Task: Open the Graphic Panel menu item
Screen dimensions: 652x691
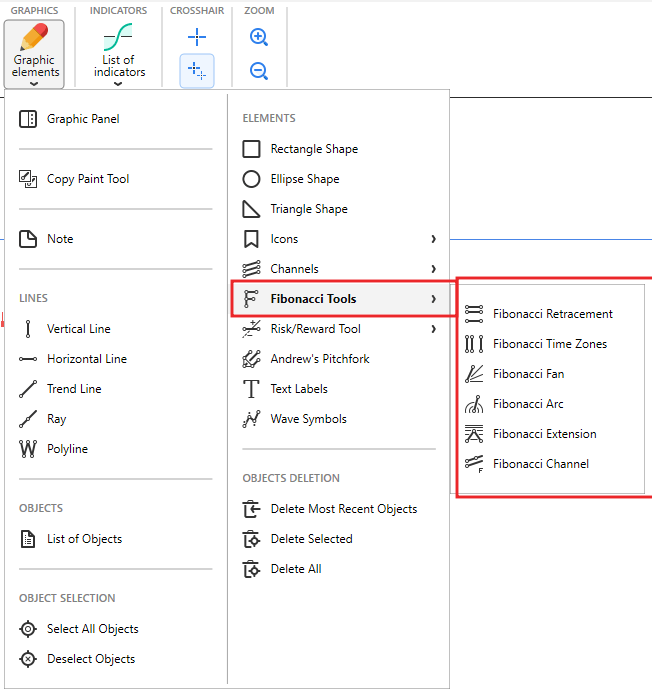Action: pos(82,119)
